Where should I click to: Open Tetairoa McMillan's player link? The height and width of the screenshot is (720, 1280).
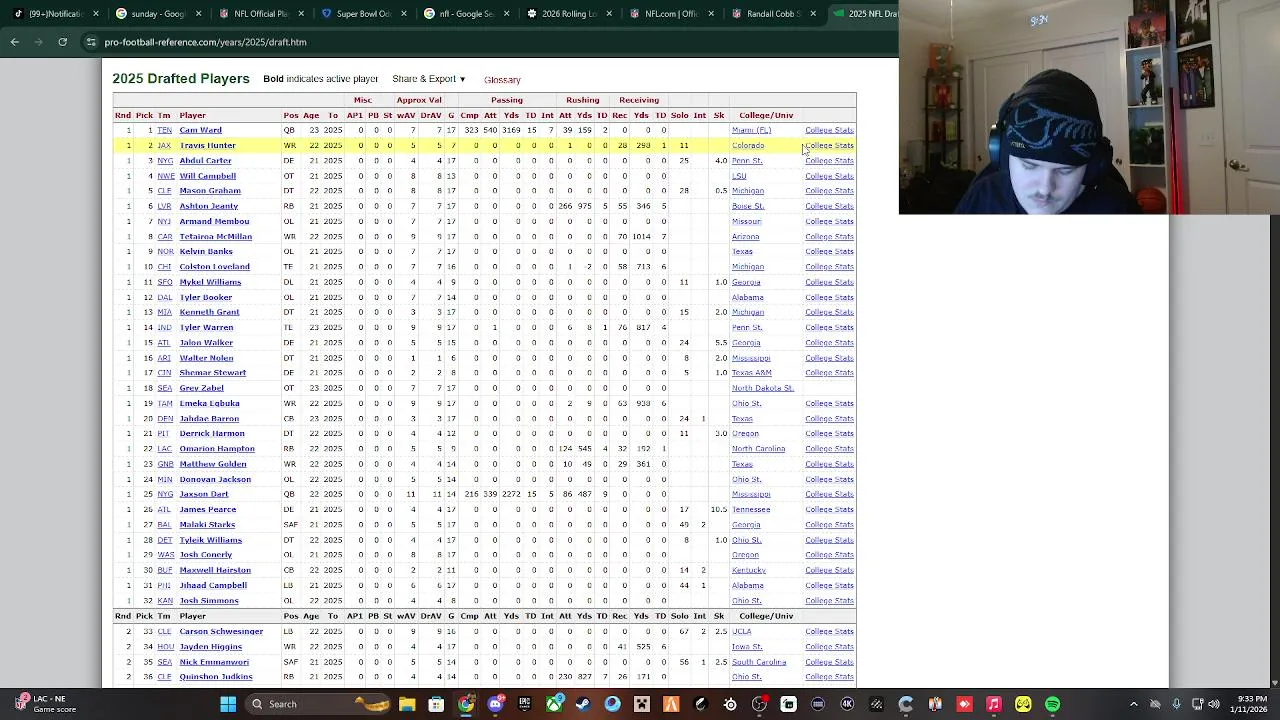tap(215, 236)
